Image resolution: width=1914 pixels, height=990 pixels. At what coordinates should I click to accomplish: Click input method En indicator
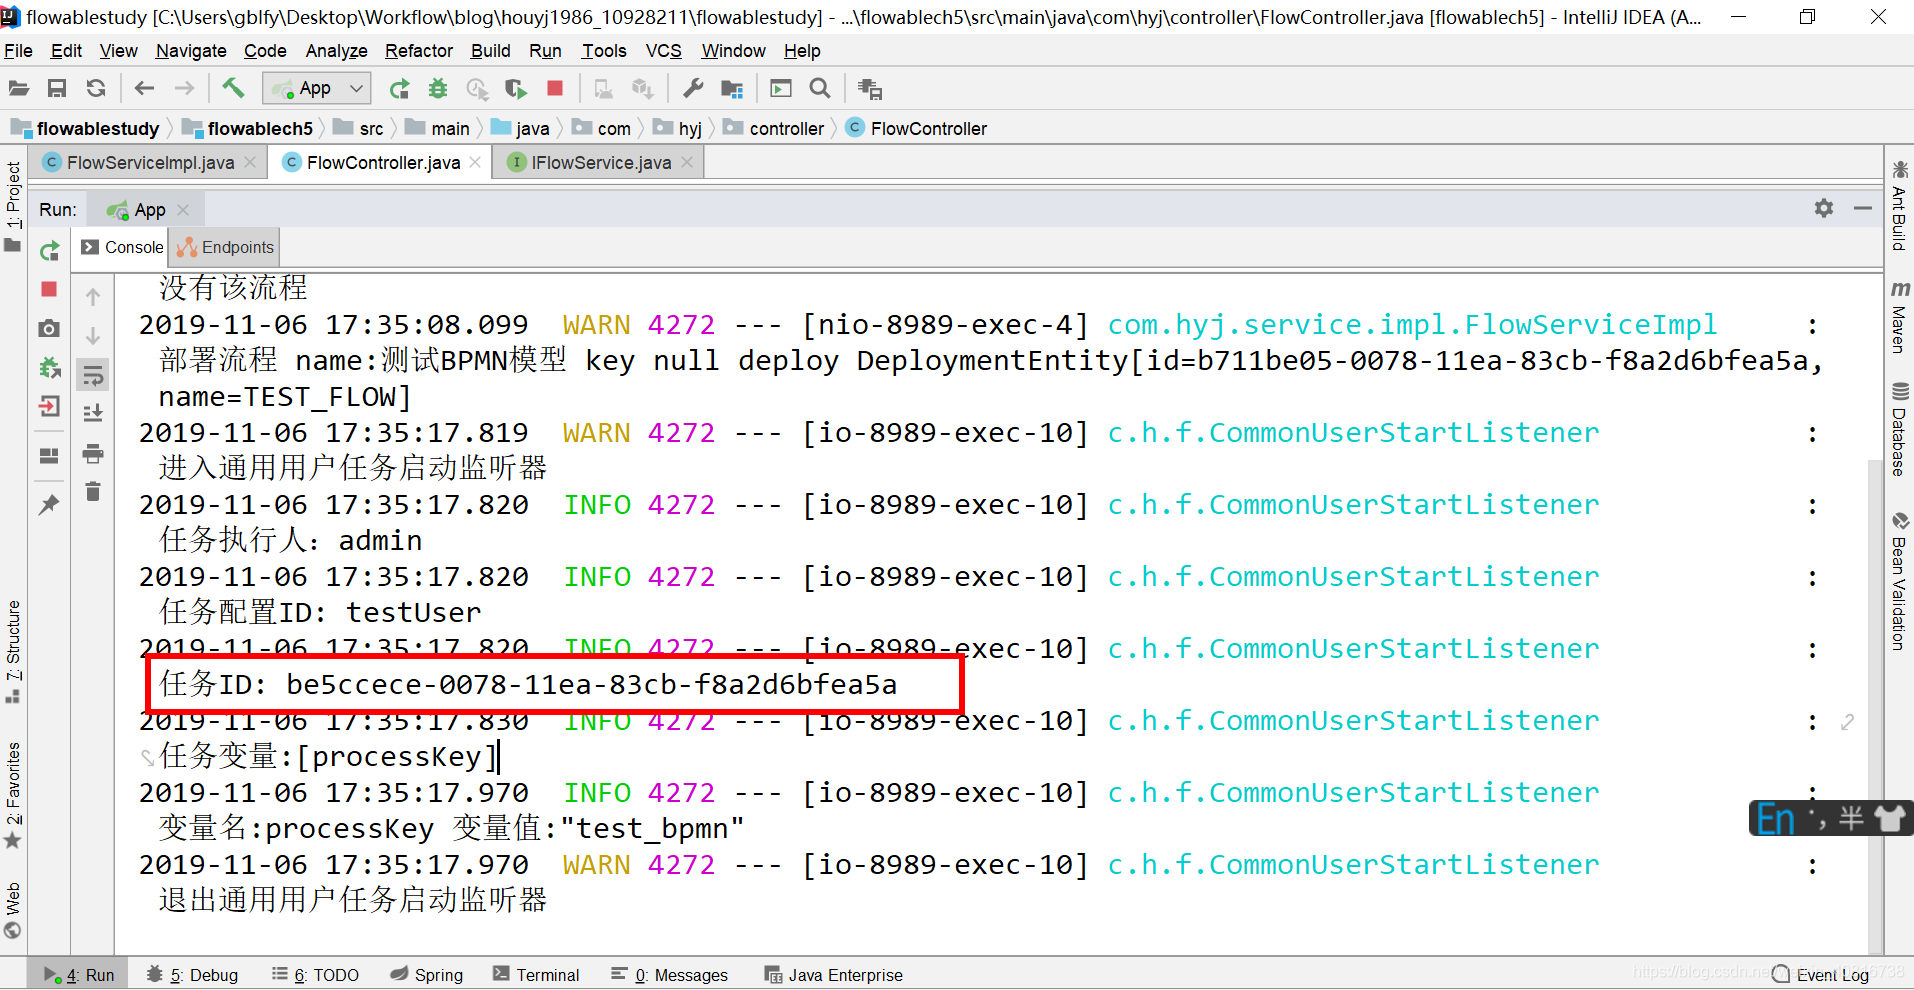pyautogui.click(x=1776, y=819)
